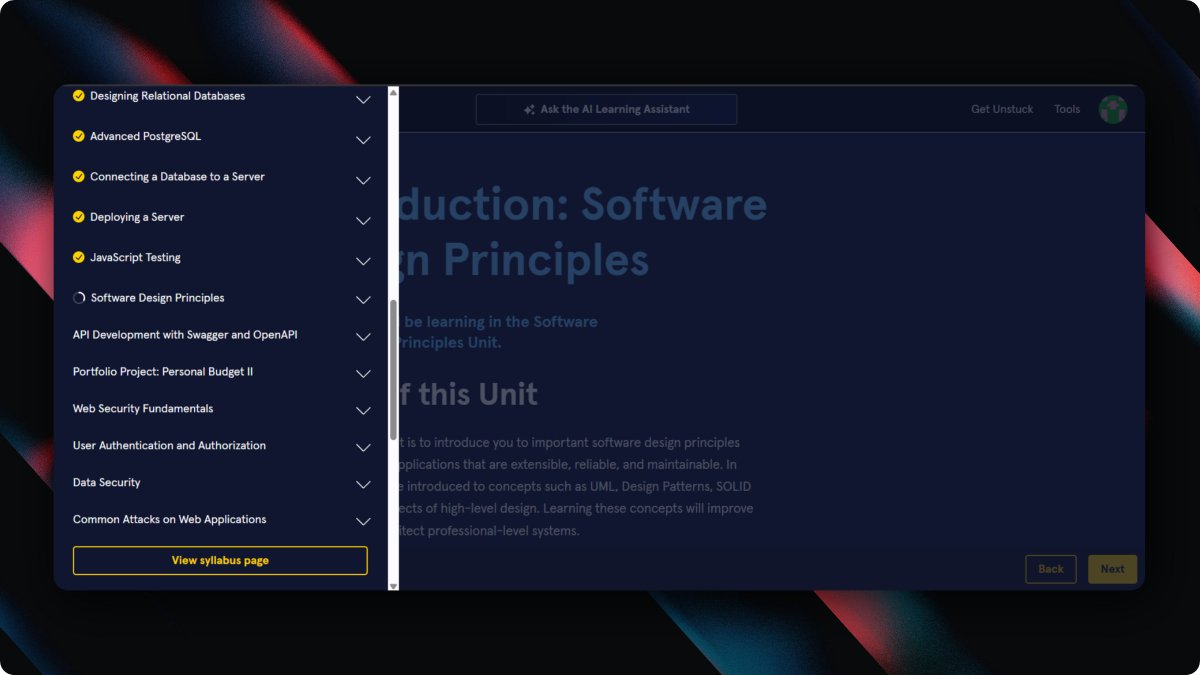Open the user profile avatar
This screenshot has height=675, width=1200.
point(1113,109)
